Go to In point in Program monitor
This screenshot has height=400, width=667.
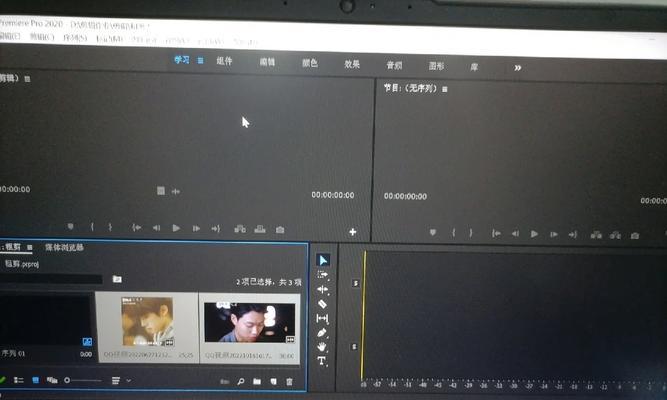pyautogui.click(x=496, y=234)
